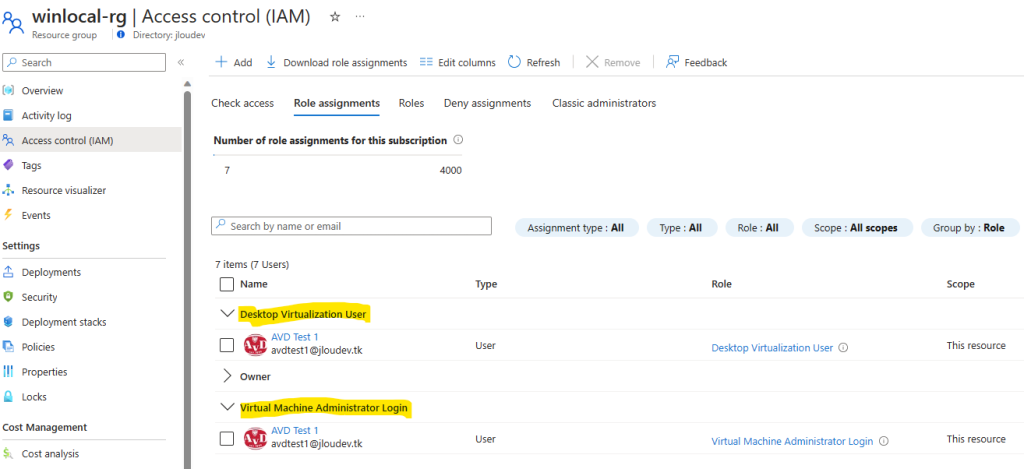
Task: Switch to the Deny assignments tab
Action: click(x=487, y=103)
